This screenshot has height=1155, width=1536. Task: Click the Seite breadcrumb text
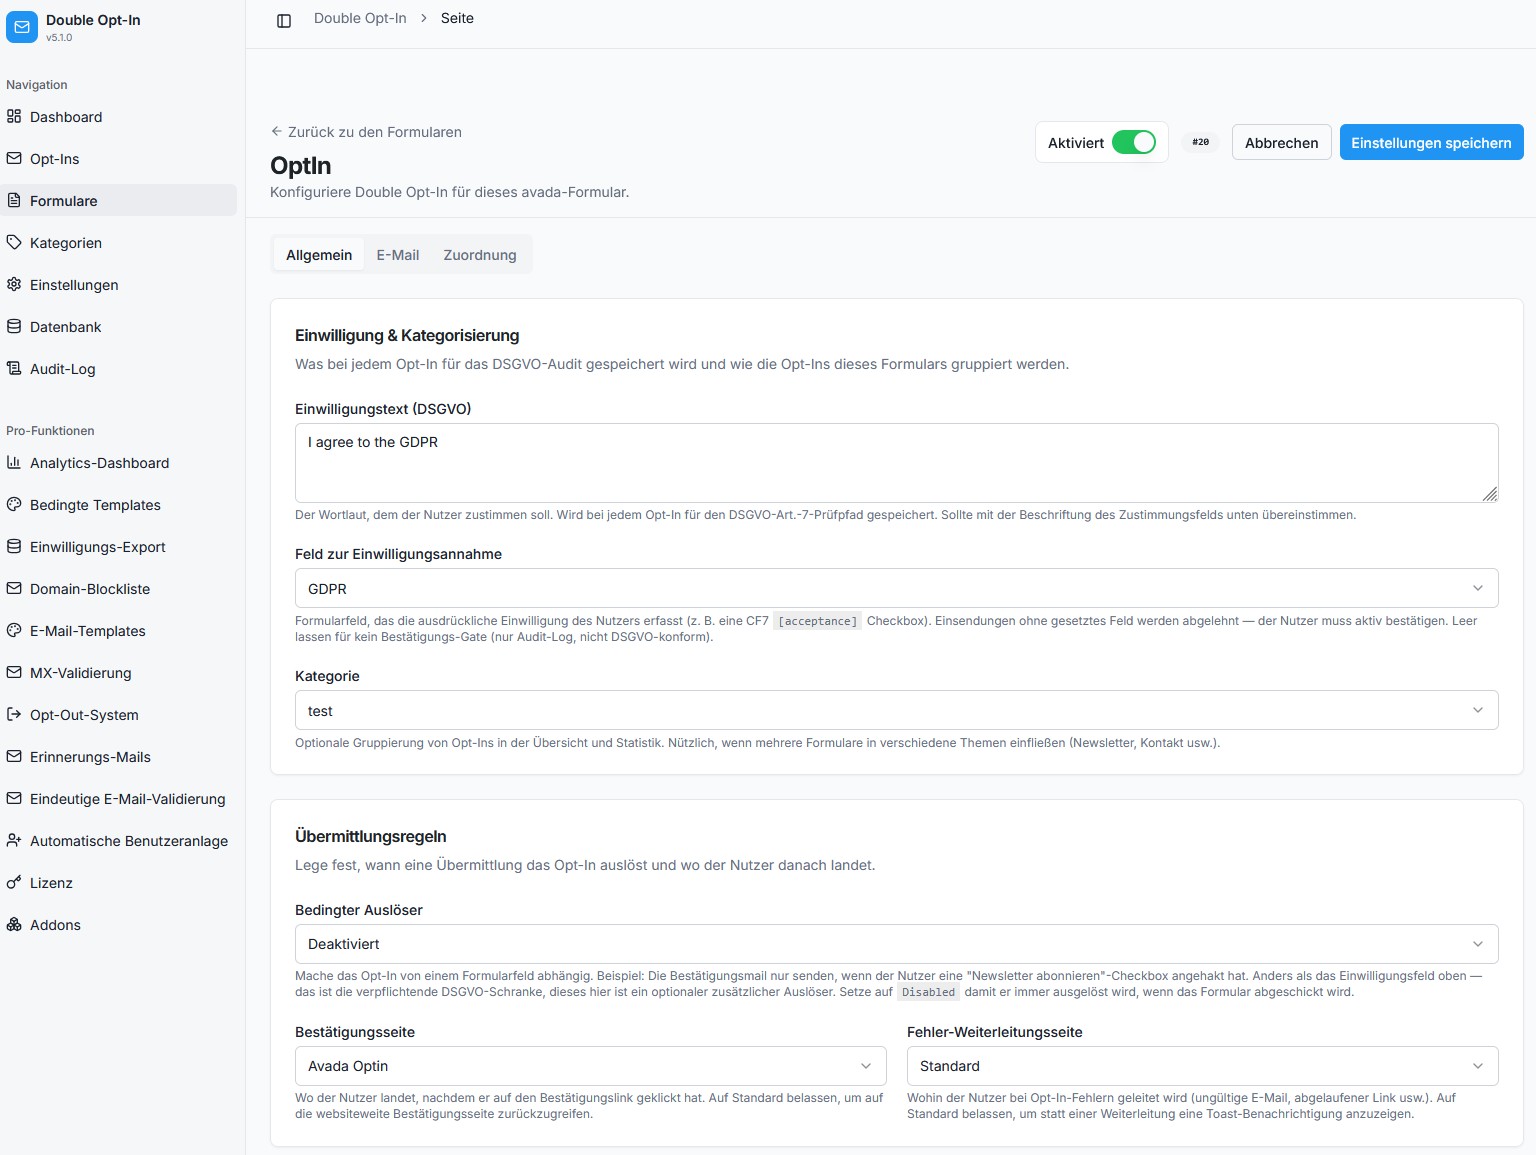pyautogui.click(x=457, y=18)
